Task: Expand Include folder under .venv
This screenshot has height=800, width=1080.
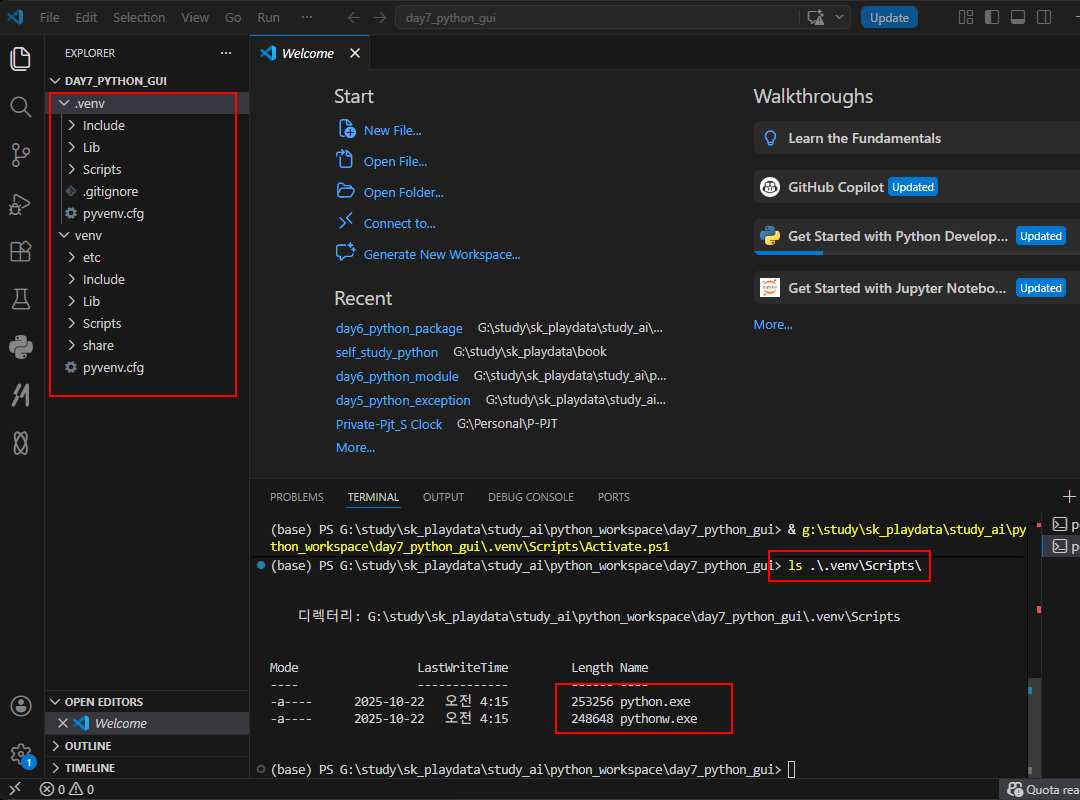Action: [x=72, y=125]
